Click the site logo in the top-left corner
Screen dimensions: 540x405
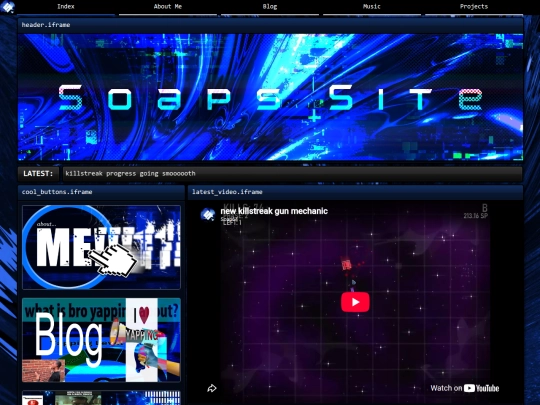8,7
